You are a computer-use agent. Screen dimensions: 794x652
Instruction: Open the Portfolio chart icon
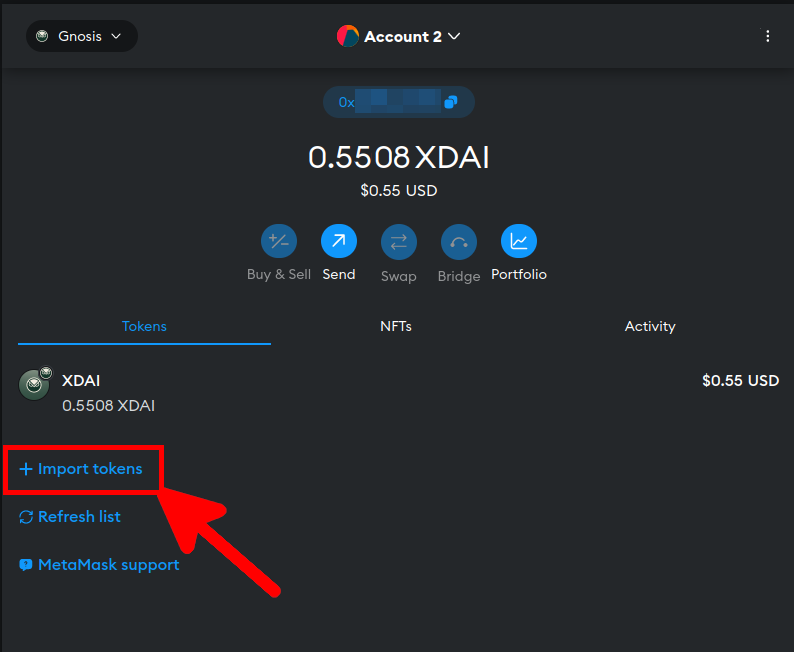(519, 241)
